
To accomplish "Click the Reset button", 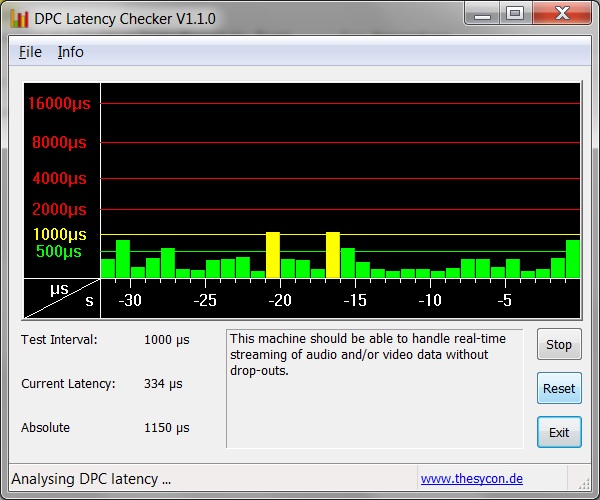I will pyautogui.click(x=559, y=388).
